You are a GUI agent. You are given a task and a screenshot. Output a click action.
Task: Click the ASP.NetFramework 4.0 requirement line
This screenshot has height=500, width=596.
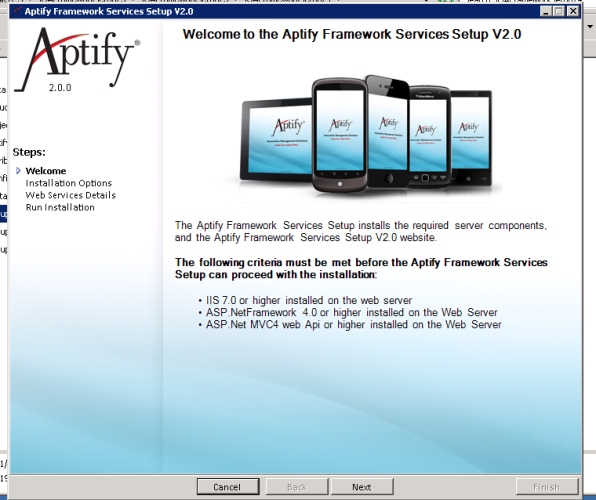pyautogui.click(x=351, y=313)
